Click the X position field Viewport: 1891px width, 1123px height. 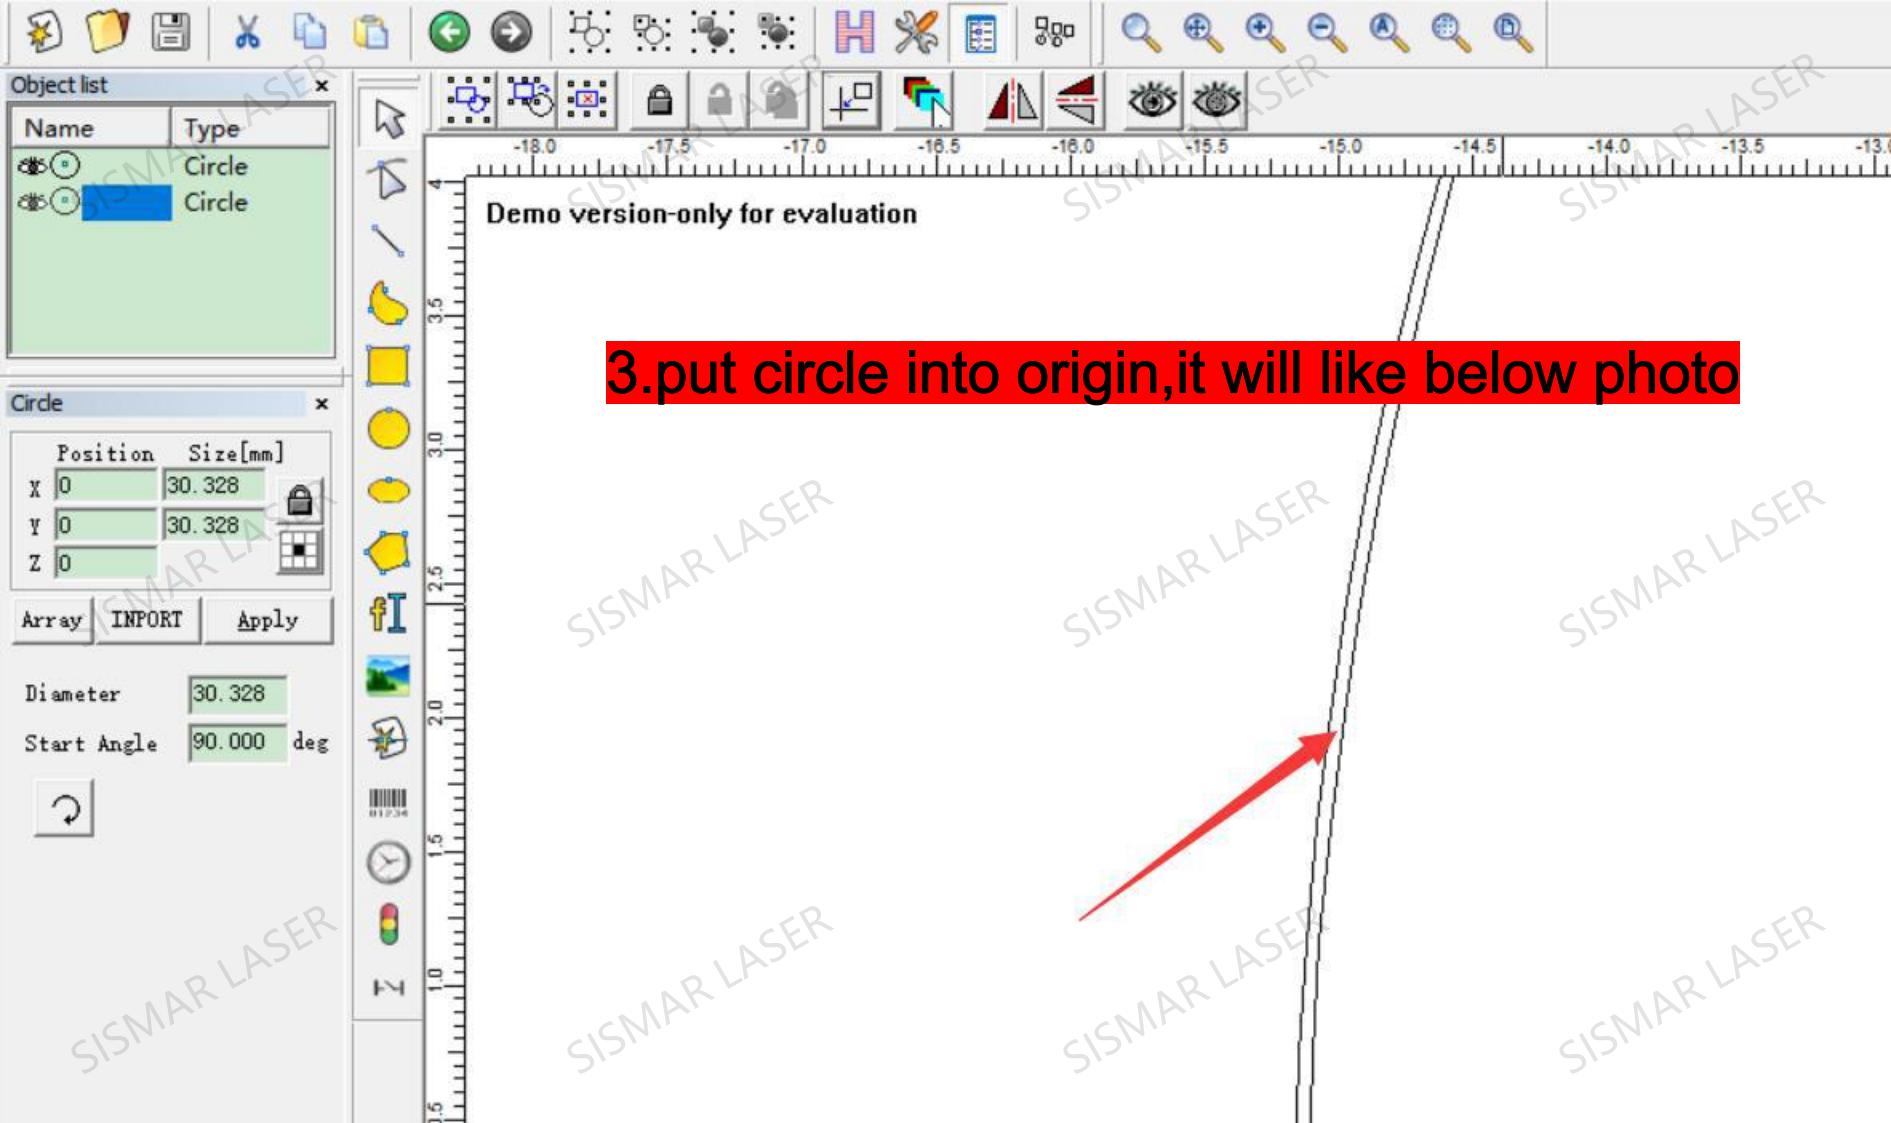(x=106, y=486)
